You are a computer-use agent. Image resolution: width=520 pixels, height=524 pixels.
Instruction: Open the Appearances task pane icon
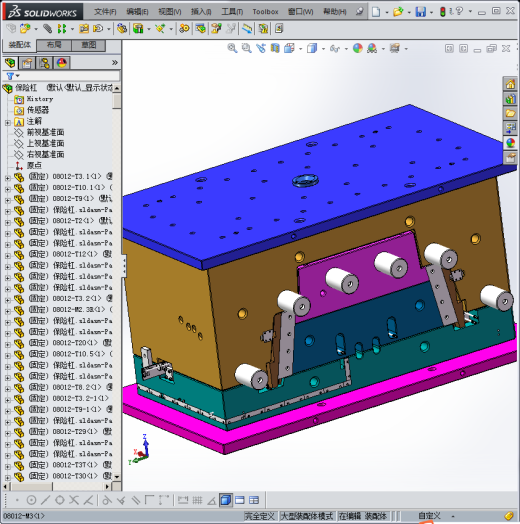coord(510,143)
